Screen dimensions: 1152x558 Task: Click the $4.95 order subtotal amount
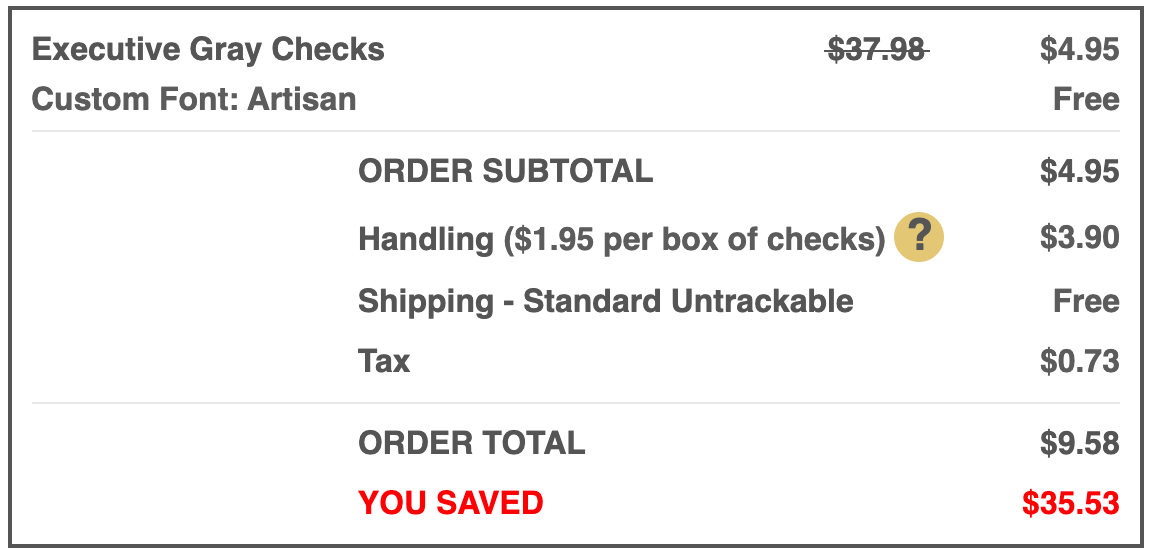click(1080, 171)
